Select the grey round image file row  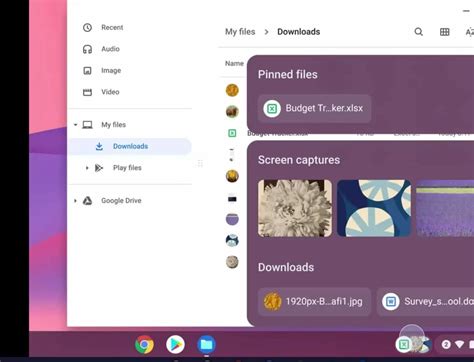(x=232, y=262)
